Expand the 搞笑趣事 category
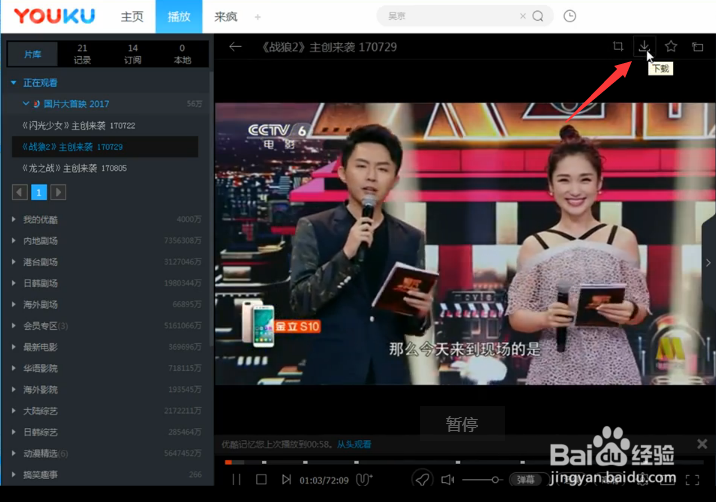Screen dimensions: 716x502 [x=14, y=475]
